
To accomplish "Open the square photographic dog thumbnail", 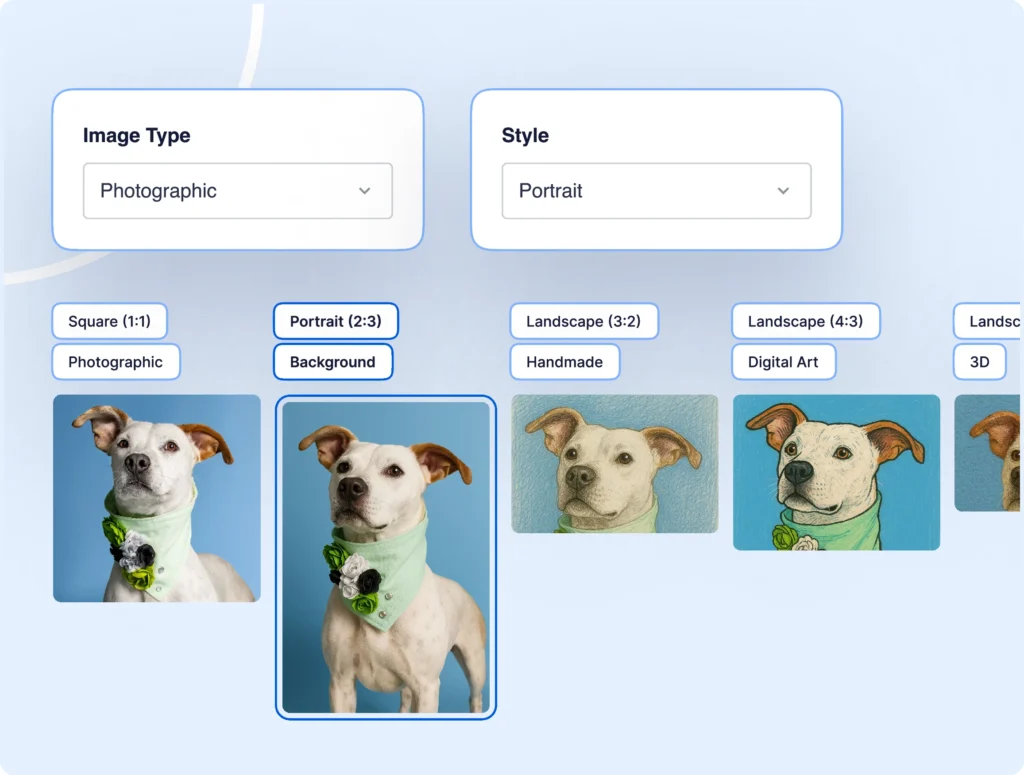I will click(x=156, y=498).
